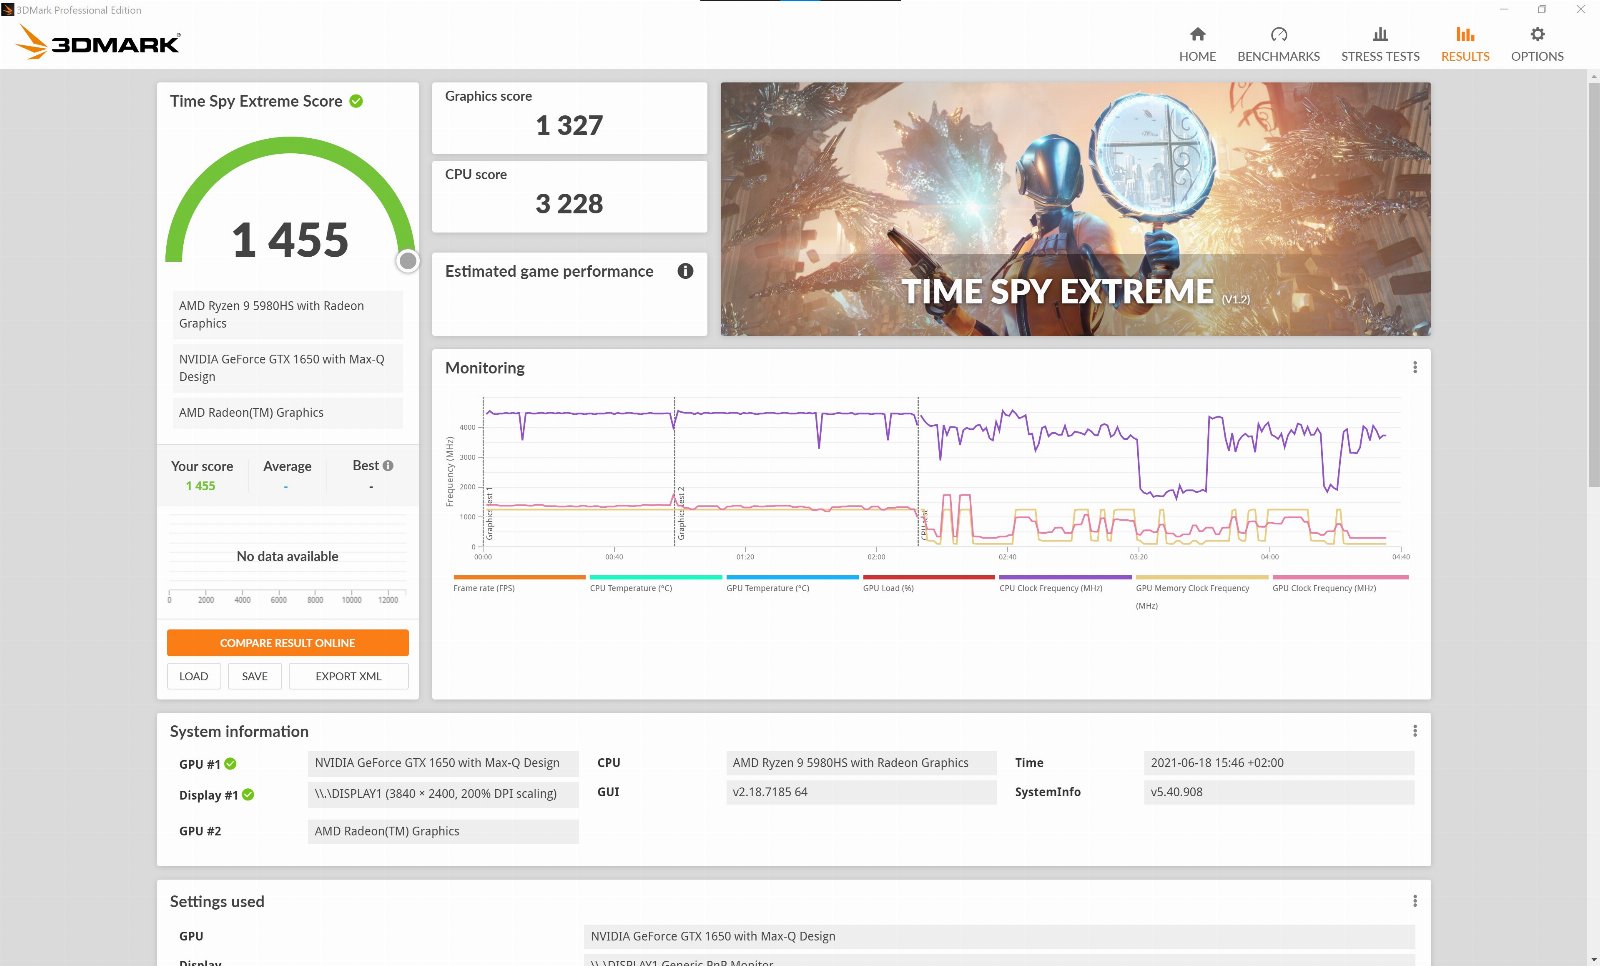Toggle the GPU Temperature legend
Screen dimensions: 1600x966
point(792,583)
